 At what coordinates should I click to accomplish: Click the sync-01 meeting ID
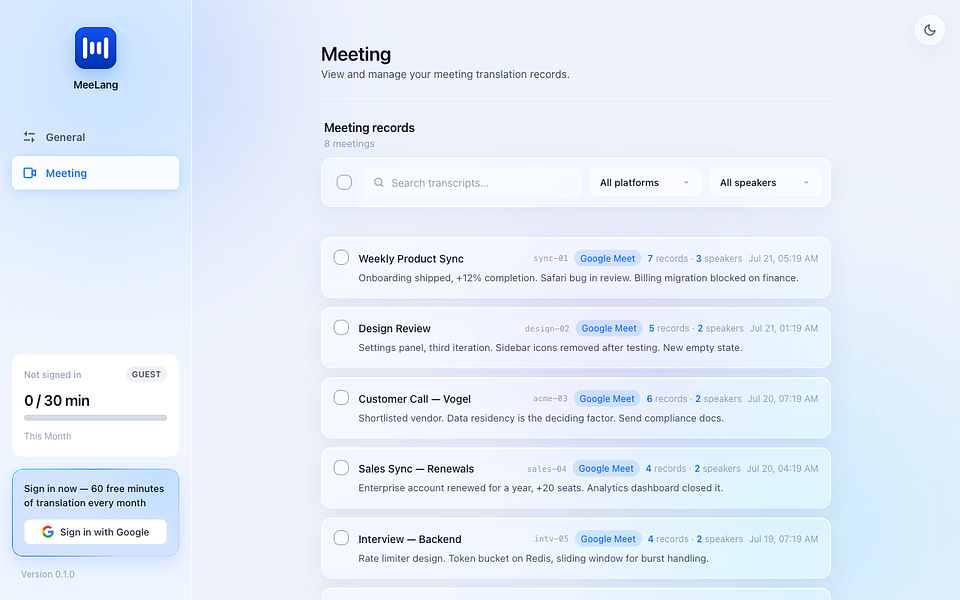pyautogui.click(x=550, y=258)
